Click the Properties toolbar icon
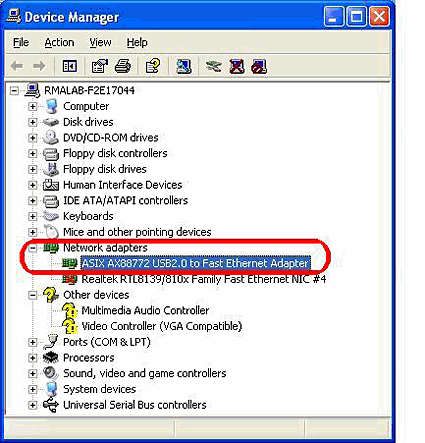425x443 pixels. (100, 66)
